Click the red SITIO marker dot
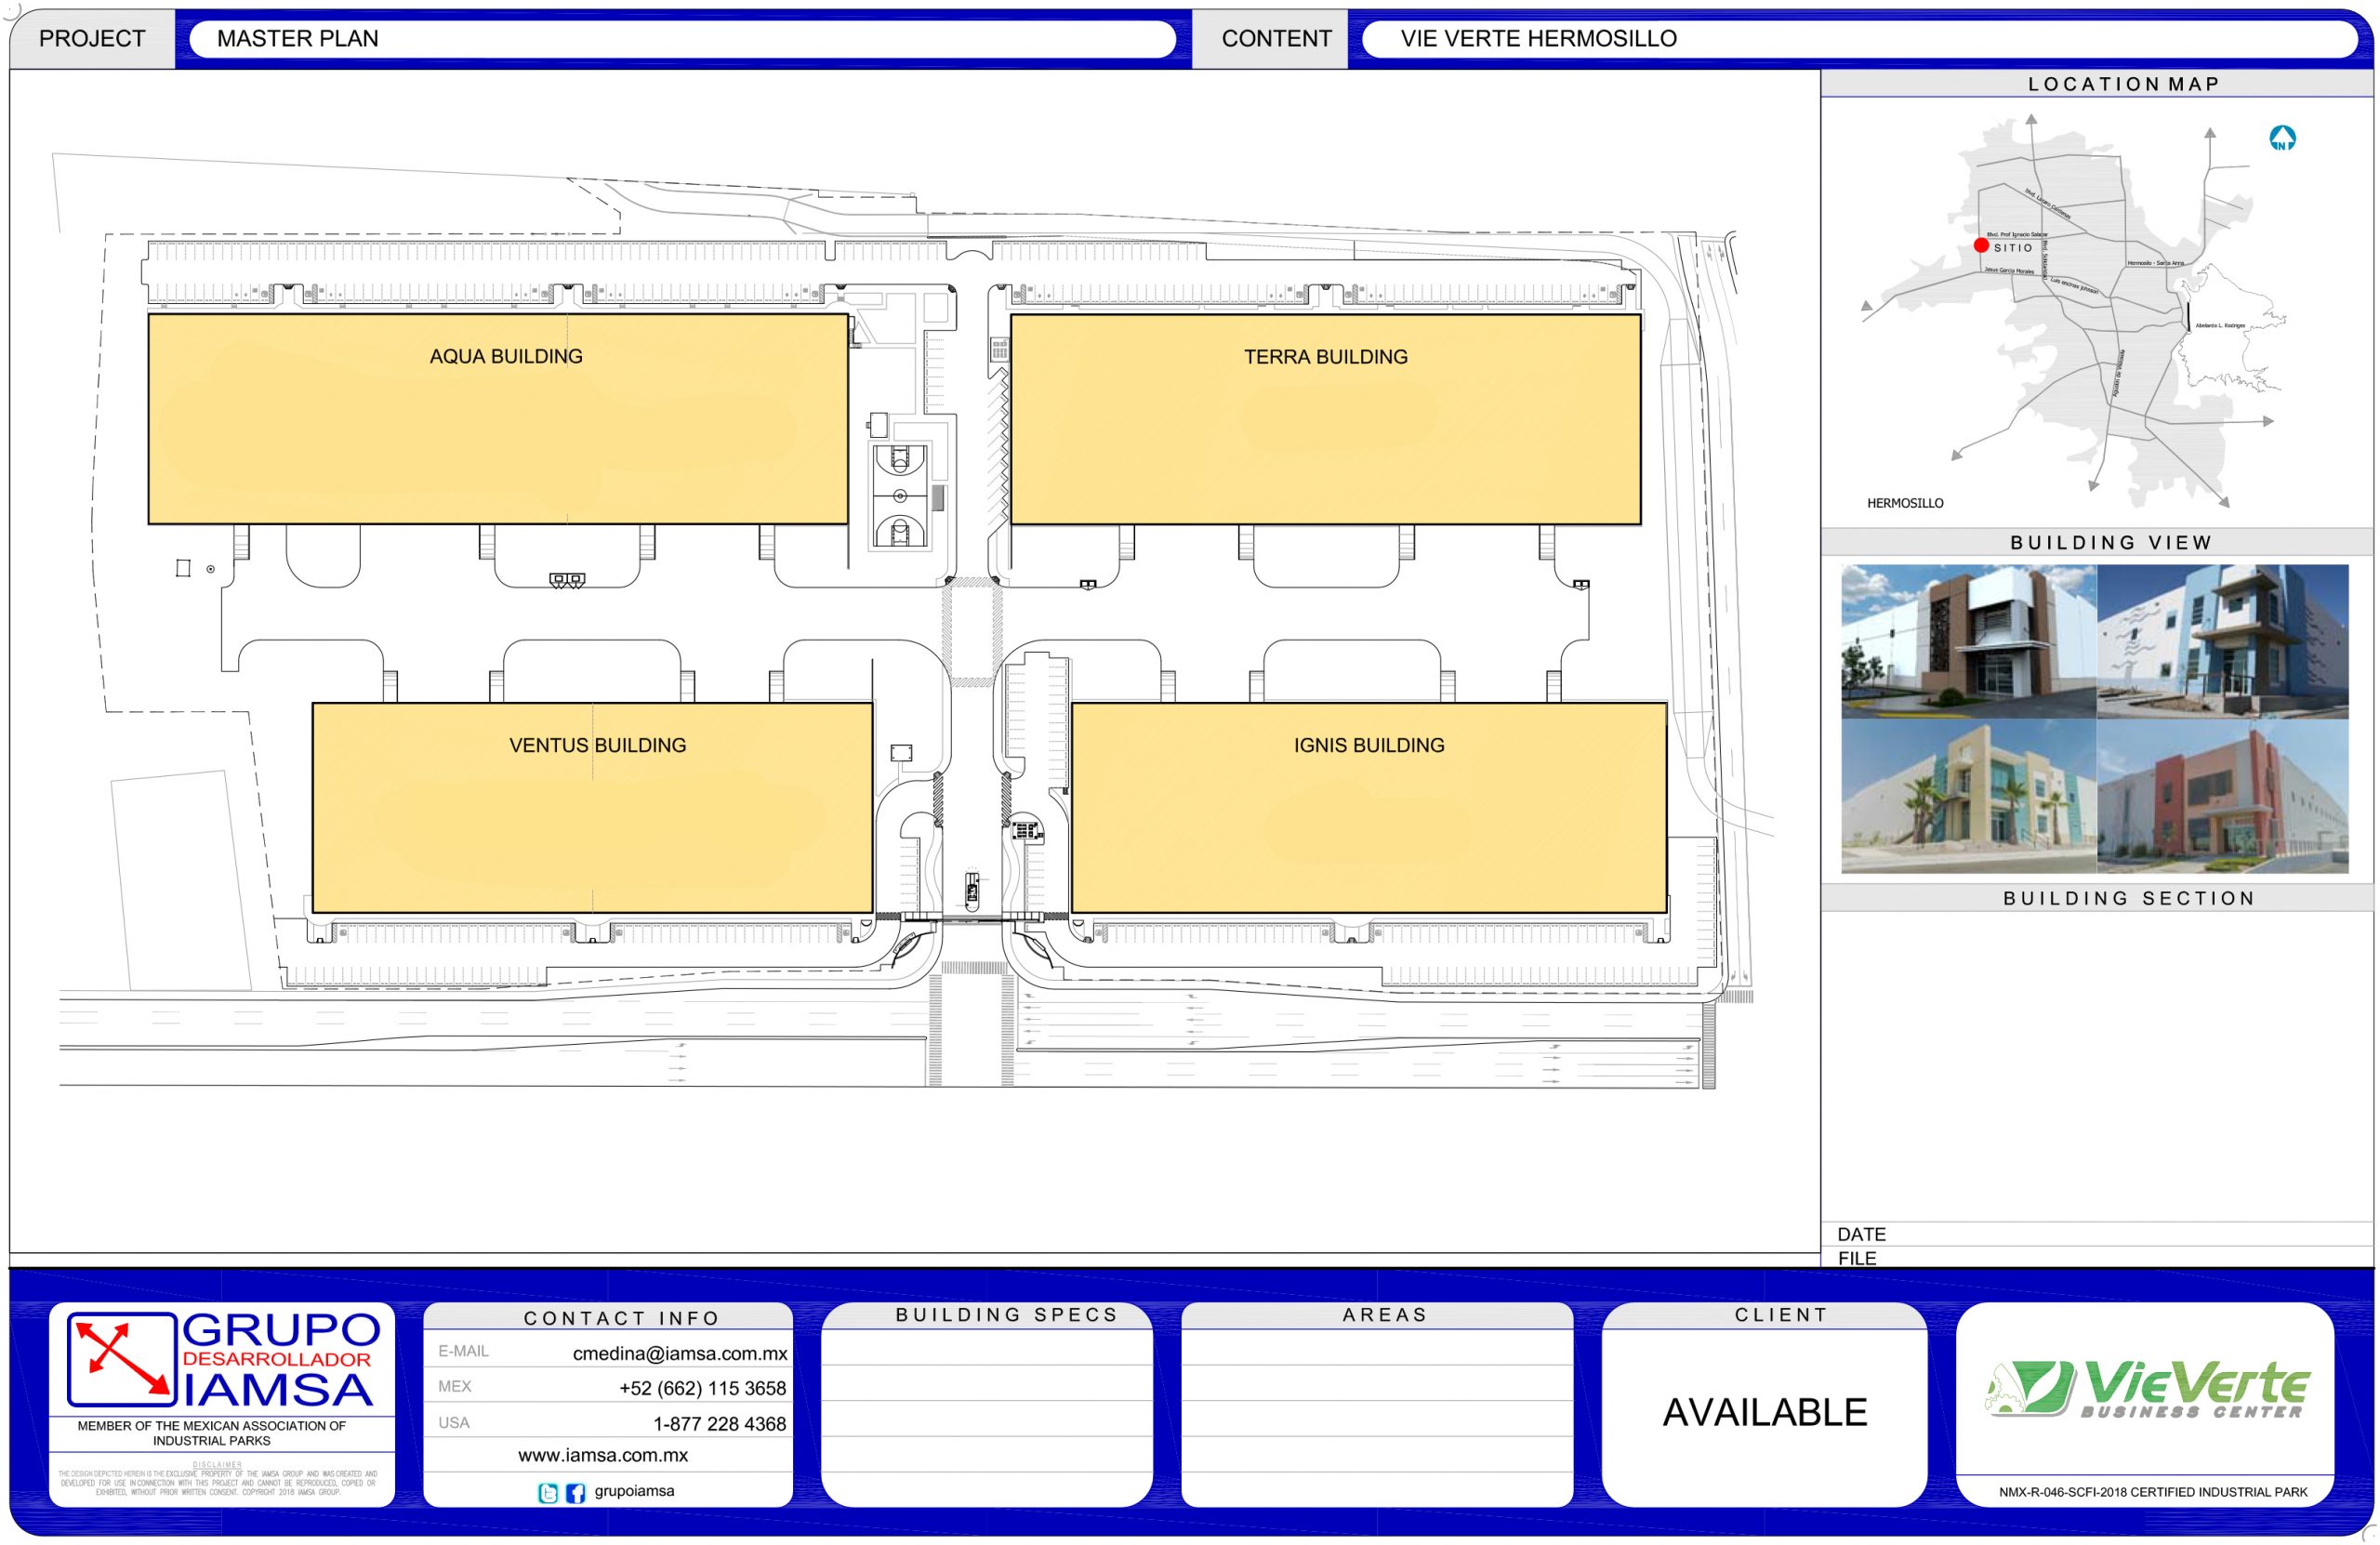Screen dimensions: 2380x1545 [x=1980, y=245]
